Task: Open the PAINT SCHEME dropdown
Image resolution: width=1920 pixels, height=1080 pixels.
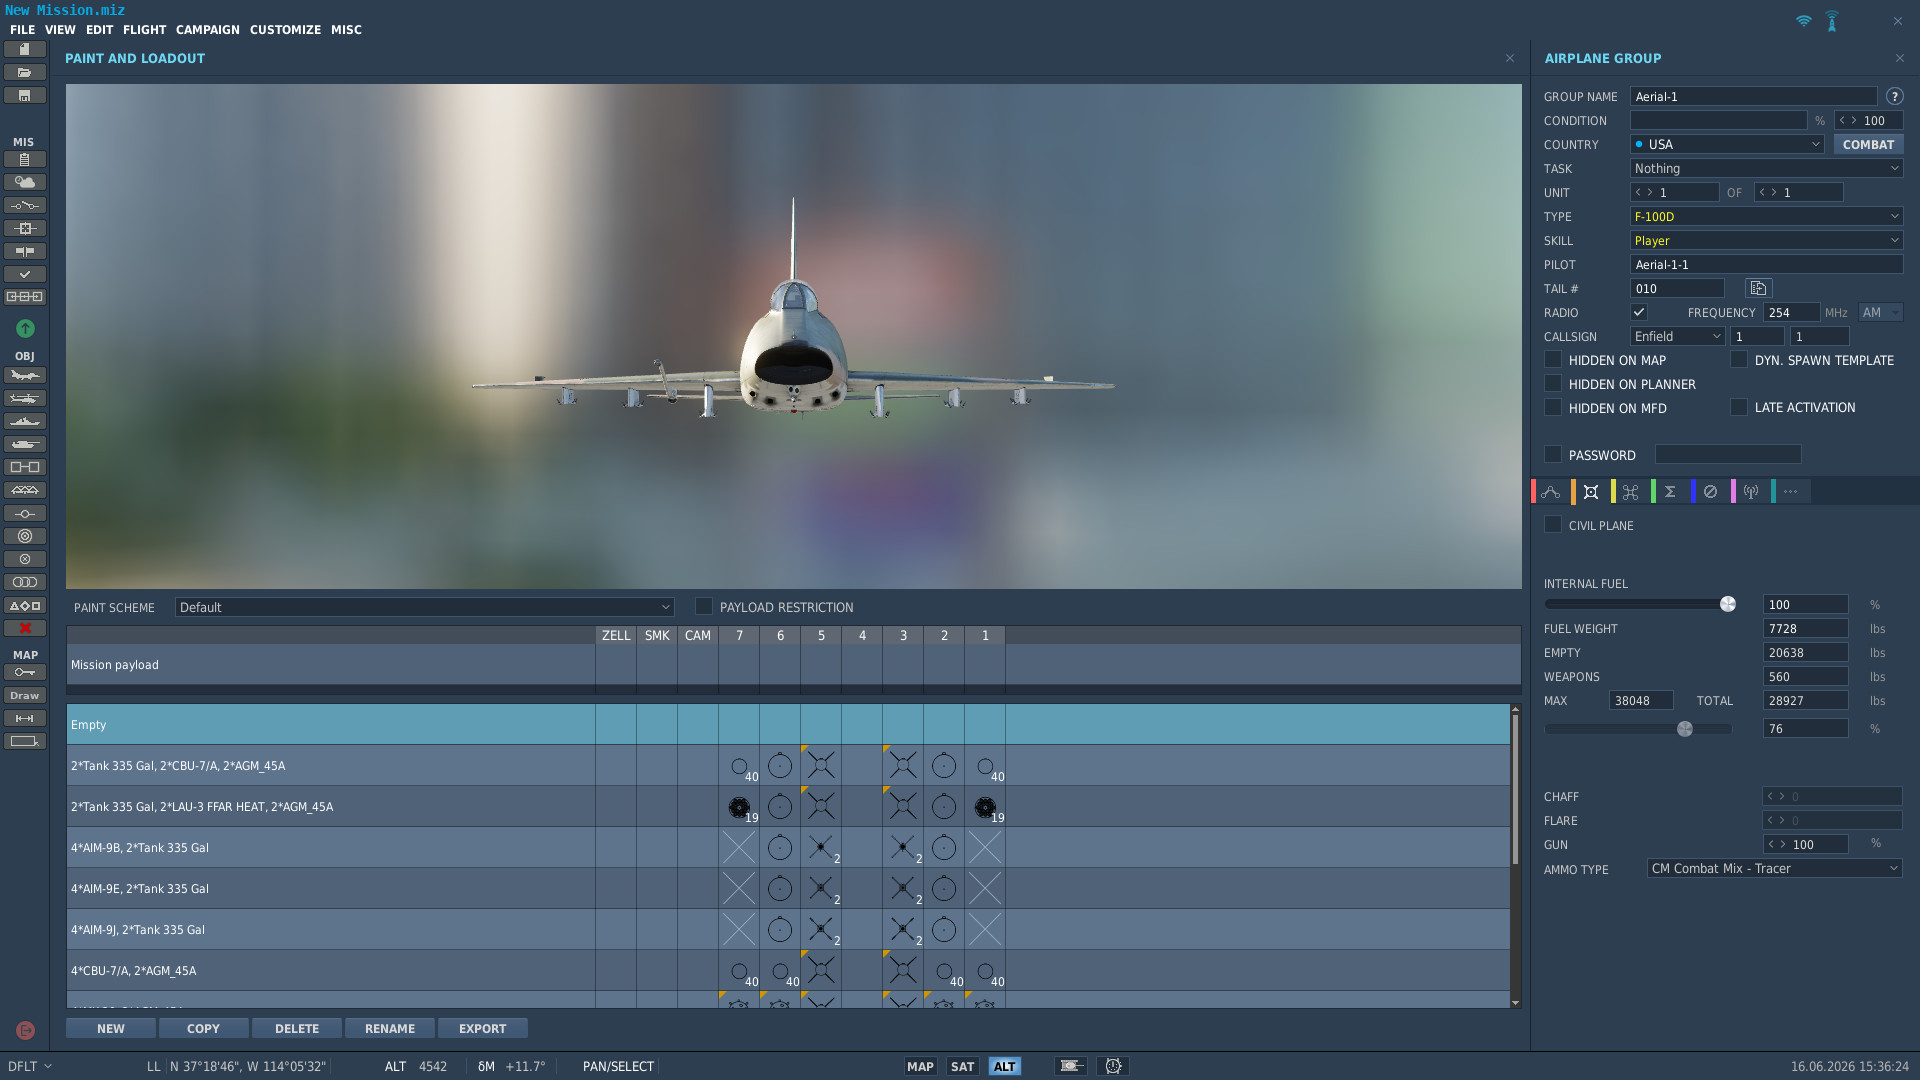Action: tap(424, 607)
